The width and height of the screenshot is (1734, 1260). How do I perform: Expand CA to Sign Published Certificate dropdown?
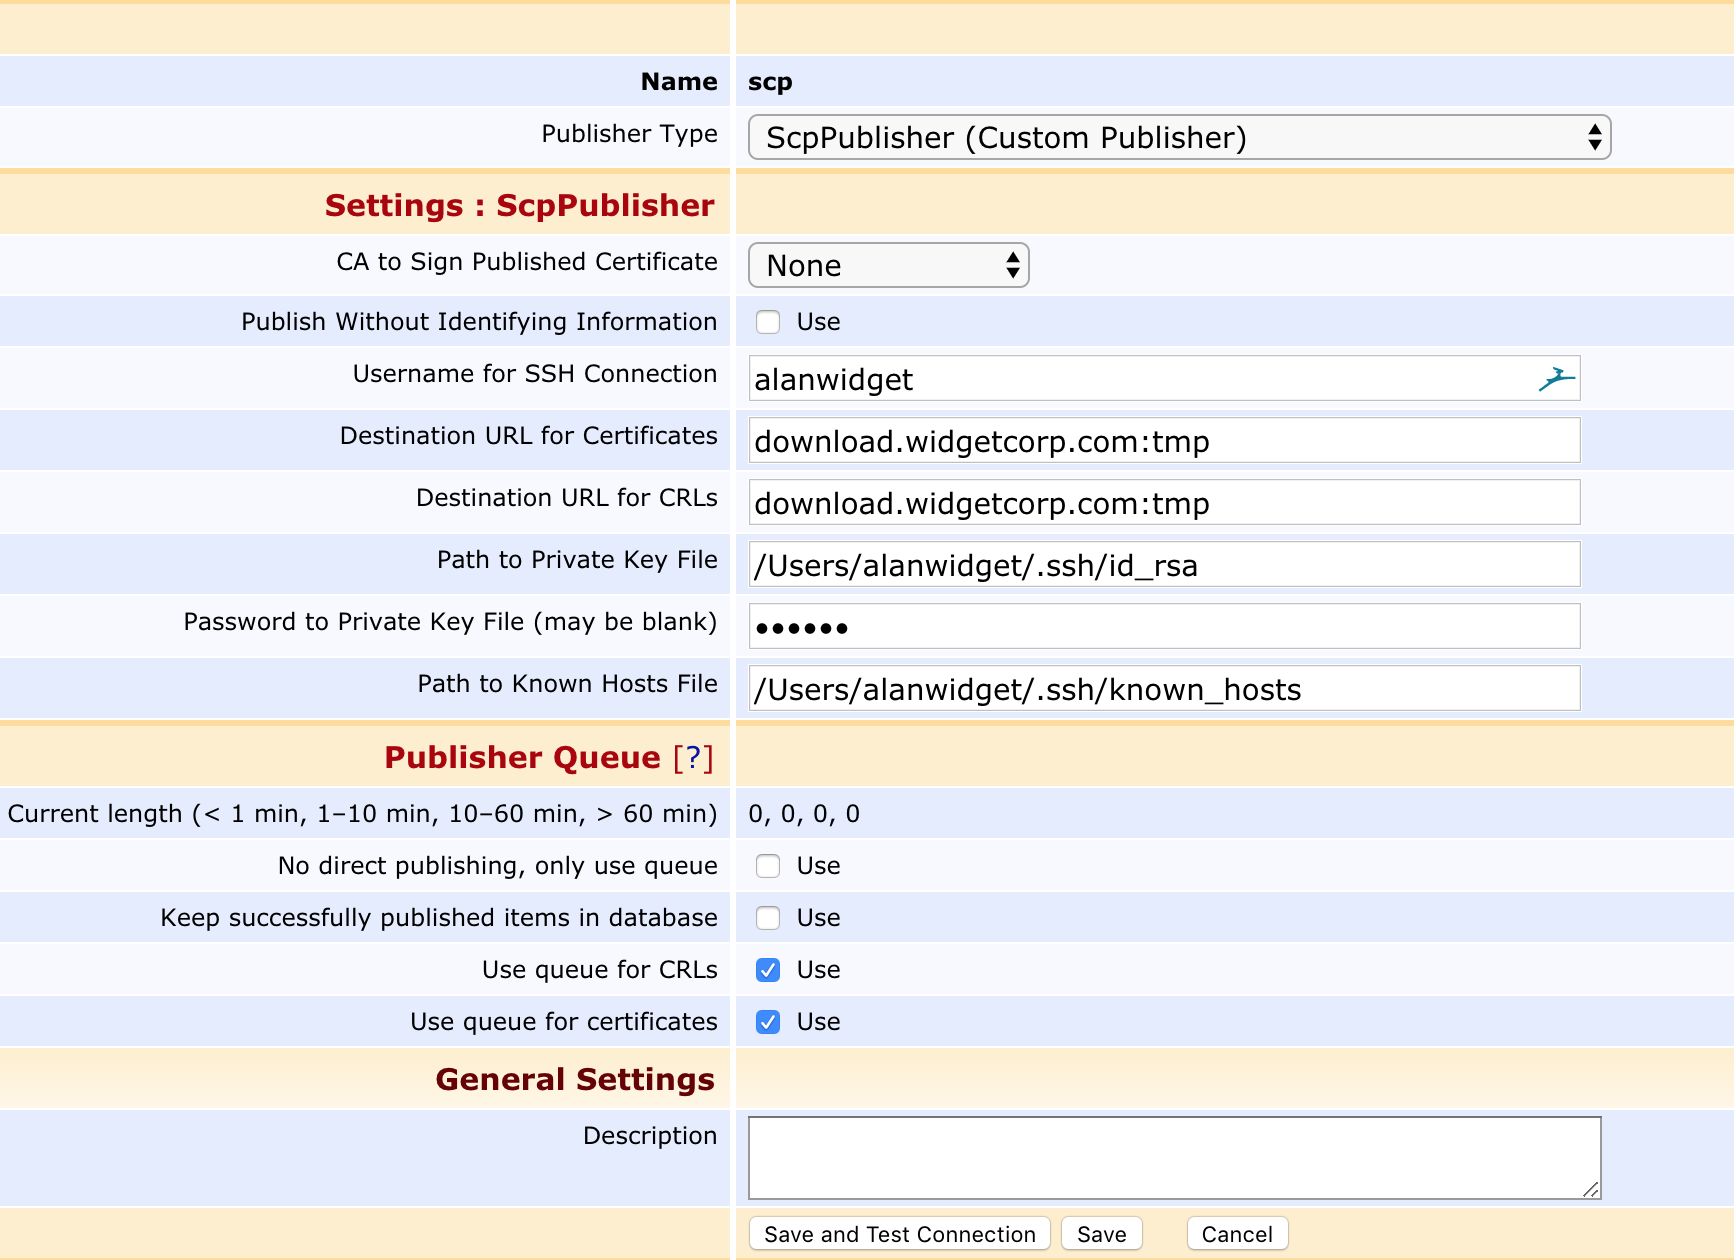(x=888, y=266)
